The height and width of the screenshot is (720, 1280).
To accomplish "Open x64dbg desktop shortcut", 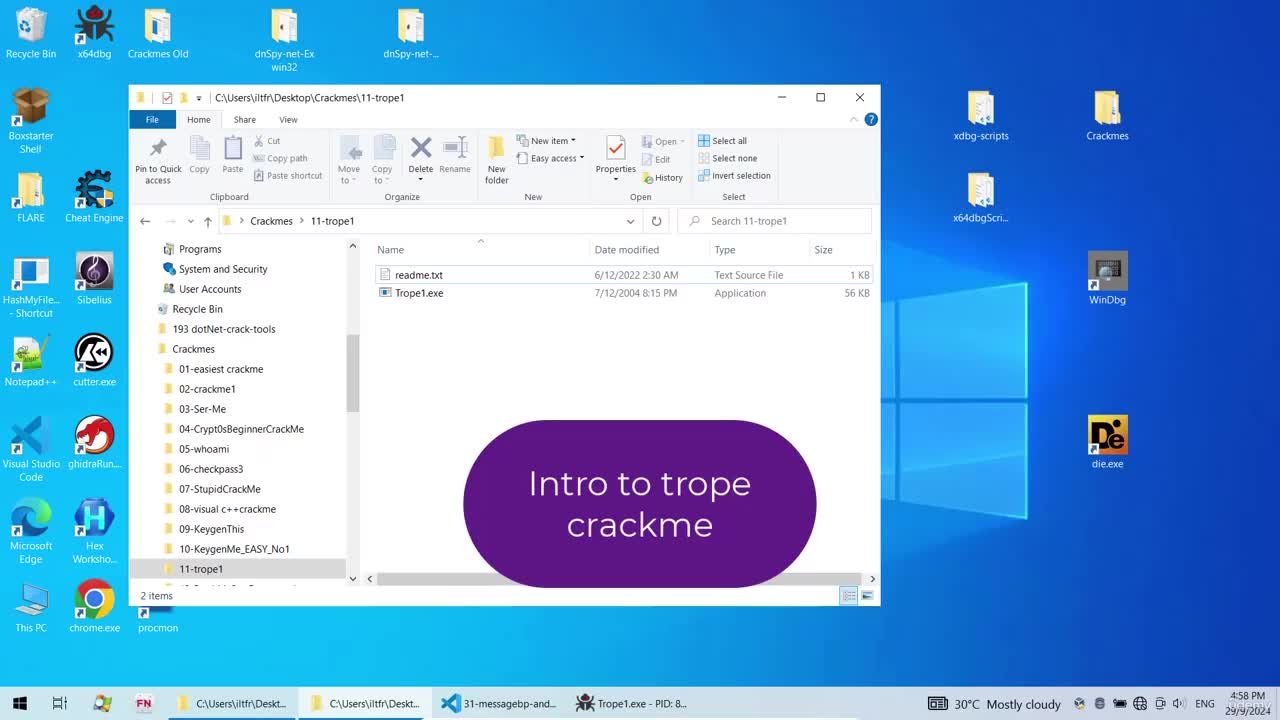I will point(94,33).
